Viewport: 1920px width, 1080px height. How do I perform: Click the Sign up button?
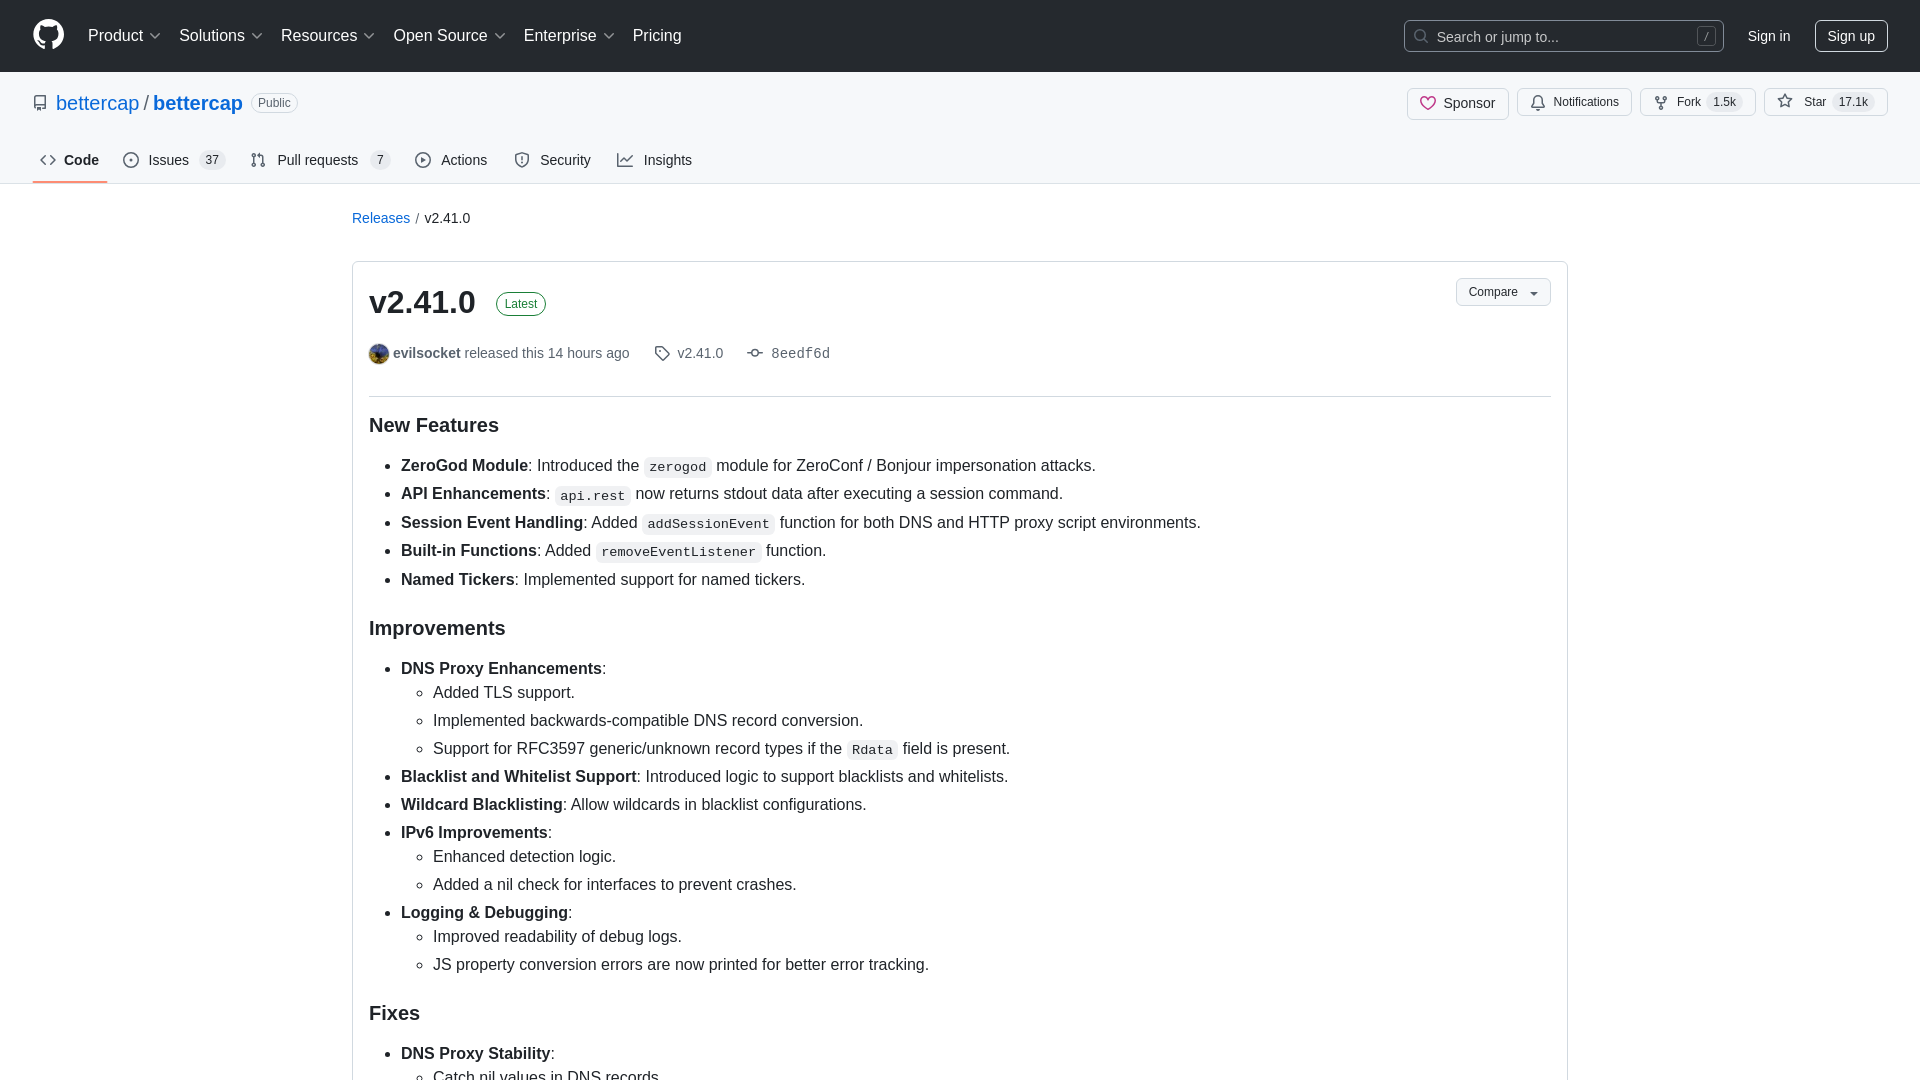click(1850, 36)
